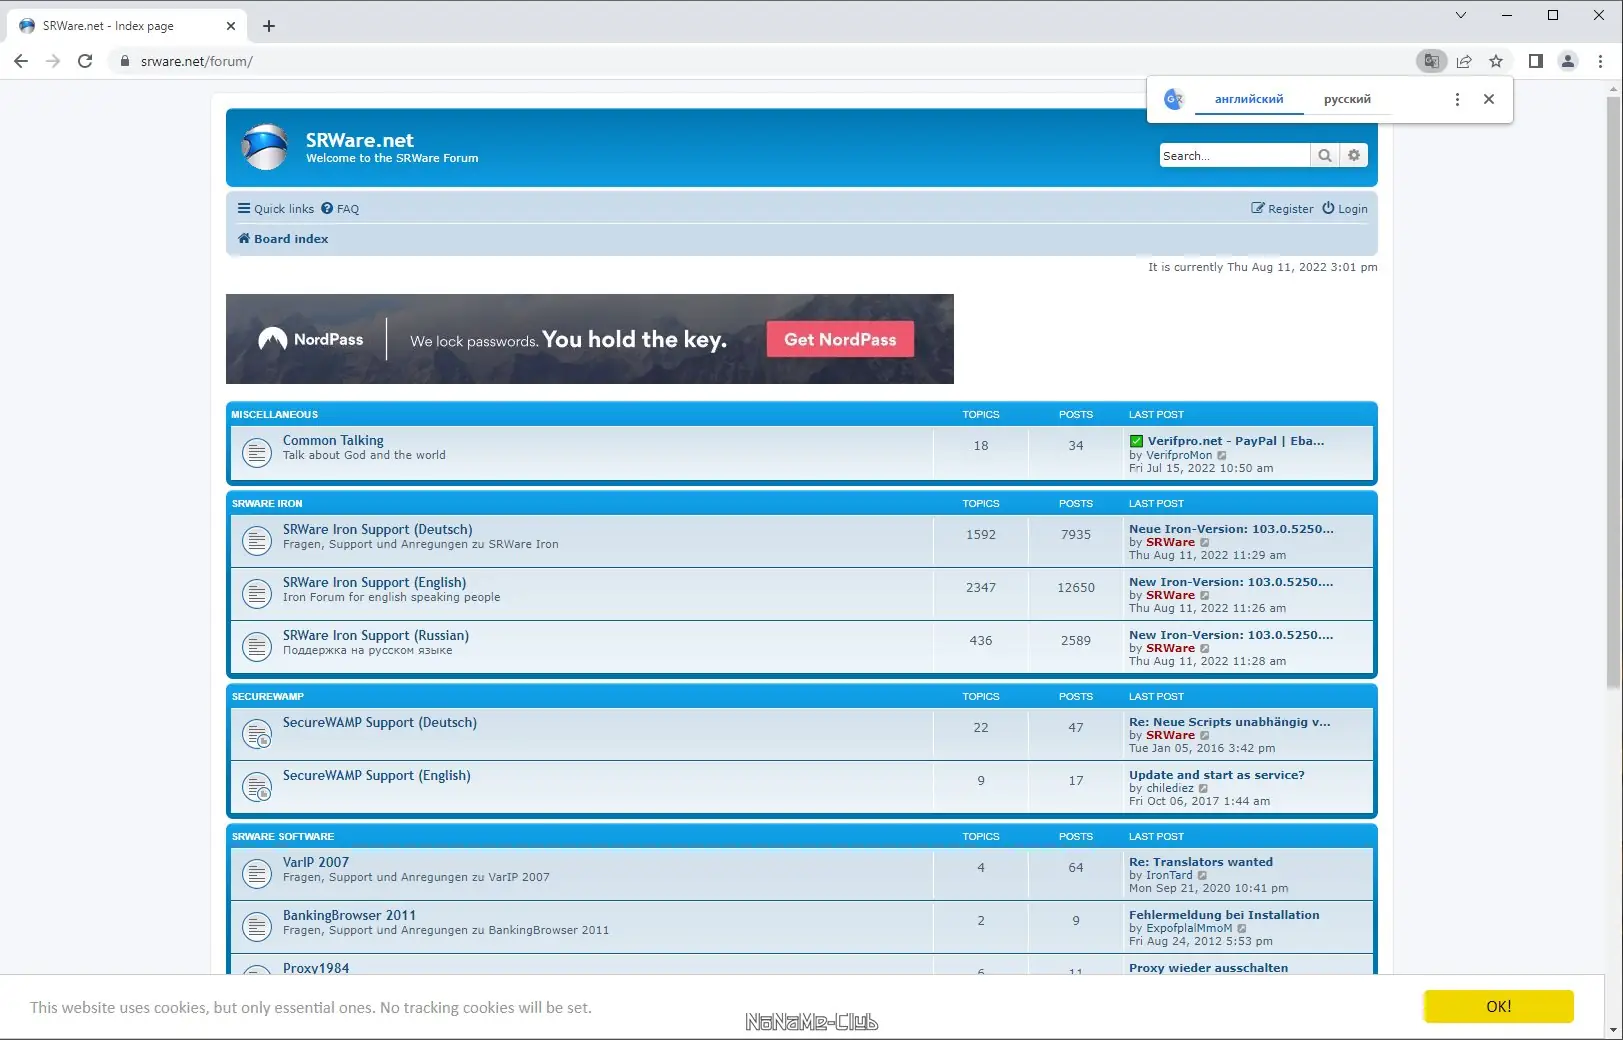
Task: Open Neue Iron-Version: 103.0.5250 last post
Action: [x=1231, y=529]
